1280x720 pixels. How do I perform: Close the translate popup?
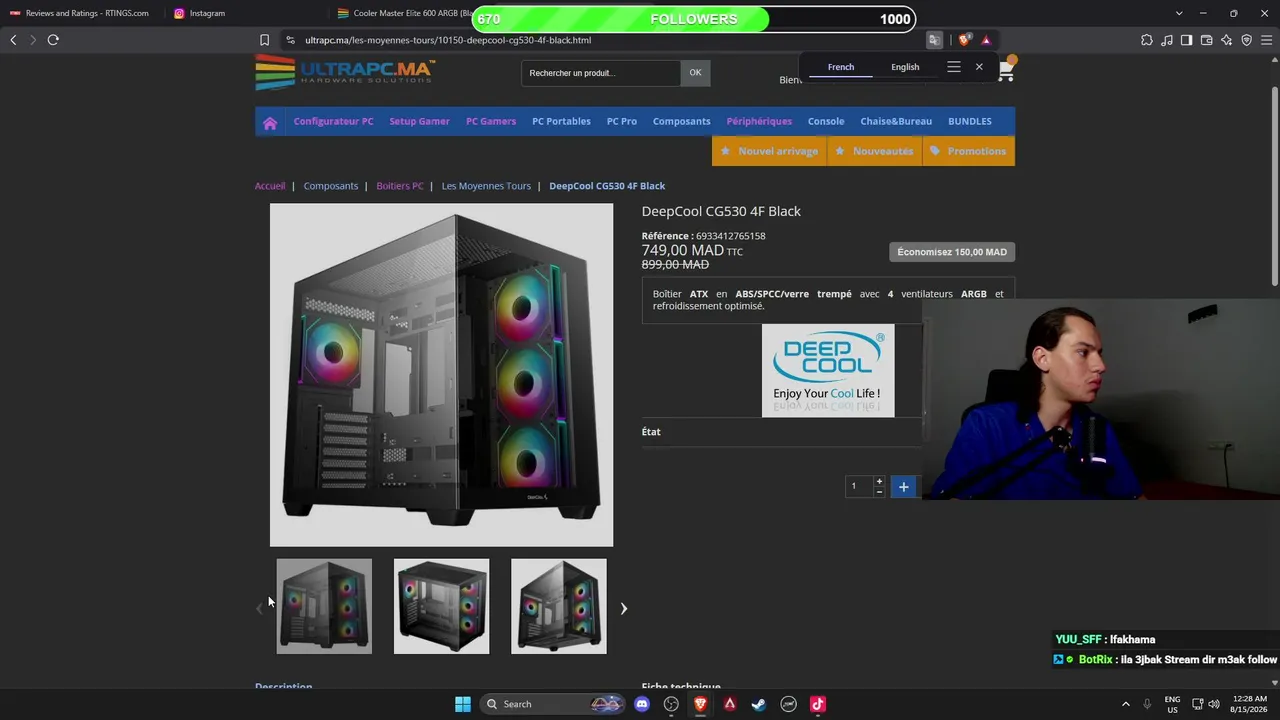pos(979,67)
